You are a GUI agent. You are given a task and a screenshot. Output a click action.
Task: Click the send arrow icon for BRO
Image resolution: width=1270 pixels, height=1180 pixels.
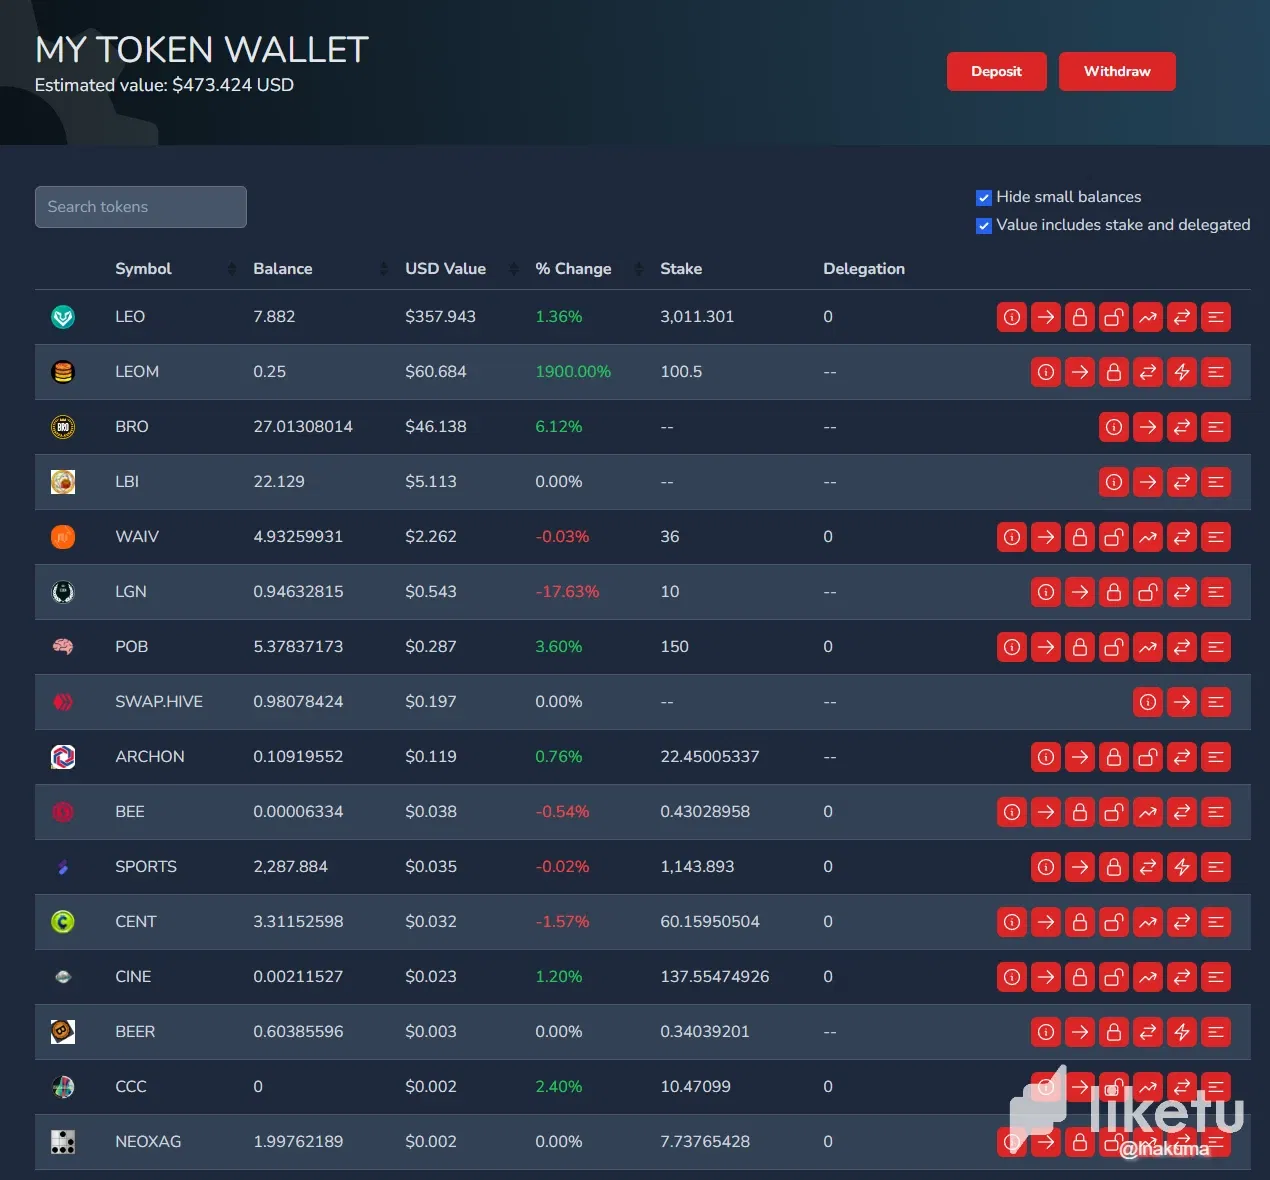pyautogui.click(x=1148, y=427)
